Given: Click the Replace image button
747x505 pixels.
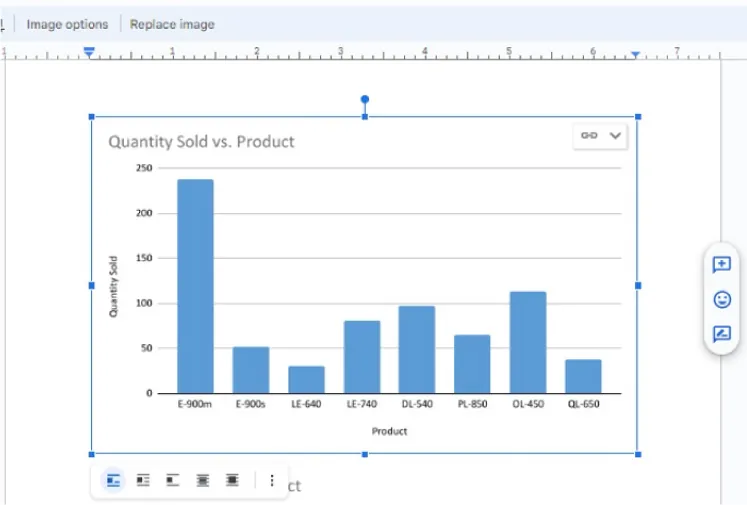Looking at the screenshot, I should 172,24.
